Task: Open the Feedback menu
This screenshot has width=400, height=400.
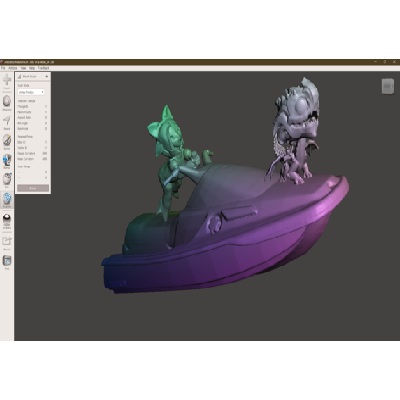Action: point(43,68)
